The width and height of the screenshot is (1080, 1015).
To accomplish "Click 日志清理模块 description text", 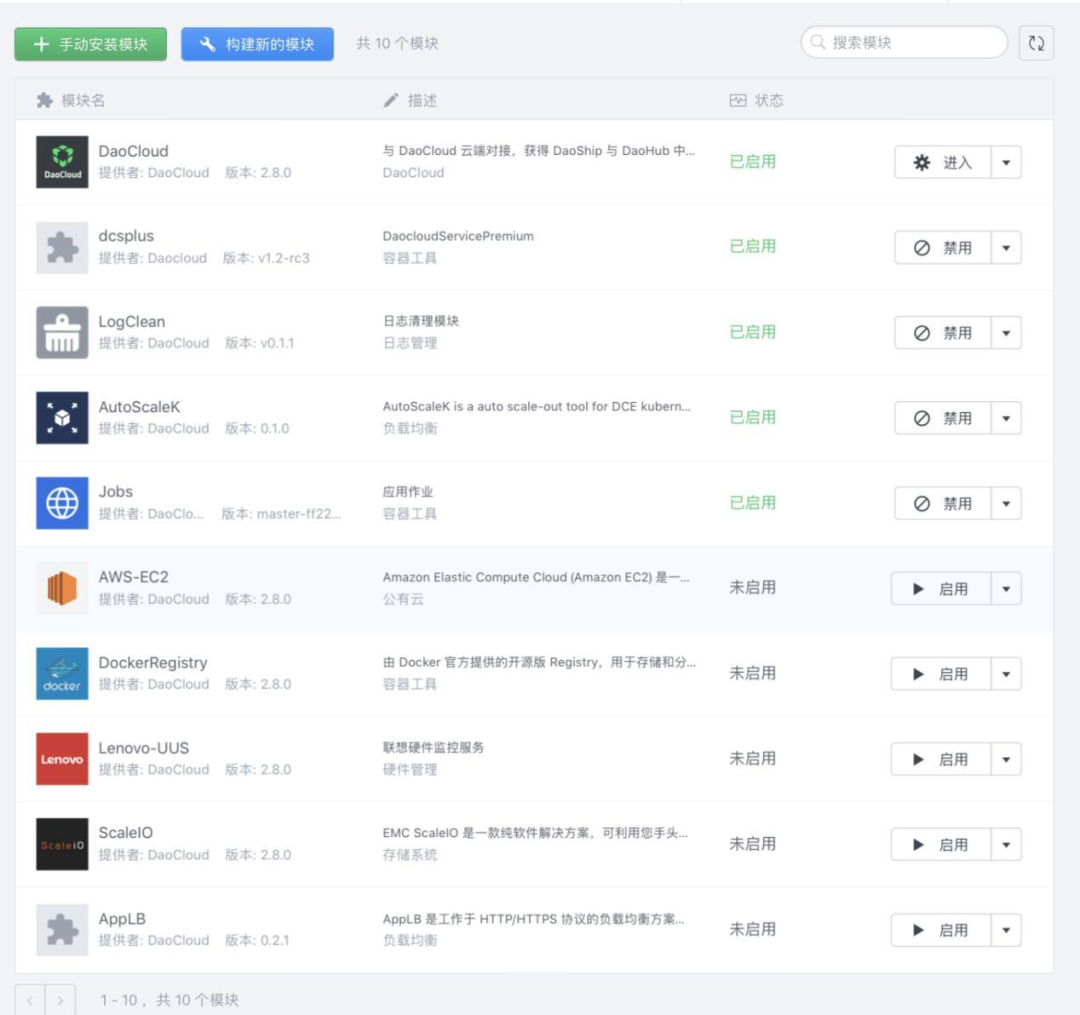I will point(421,321).
